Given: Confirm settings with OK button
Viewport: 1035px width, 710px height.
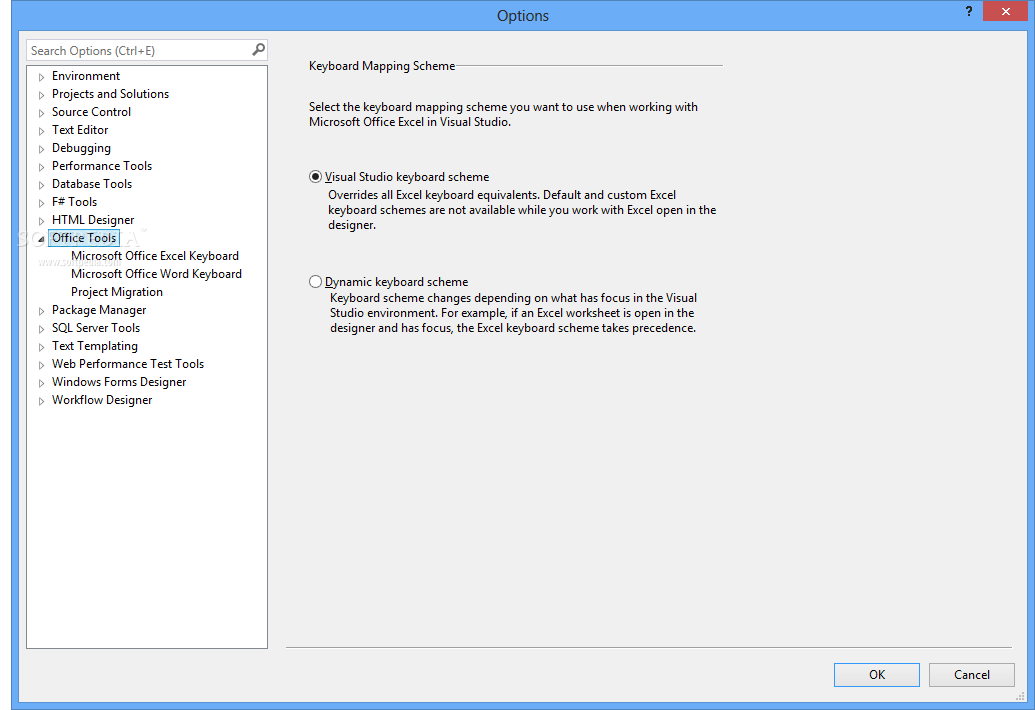Looking at the screenshot, I should pos(877,674).
